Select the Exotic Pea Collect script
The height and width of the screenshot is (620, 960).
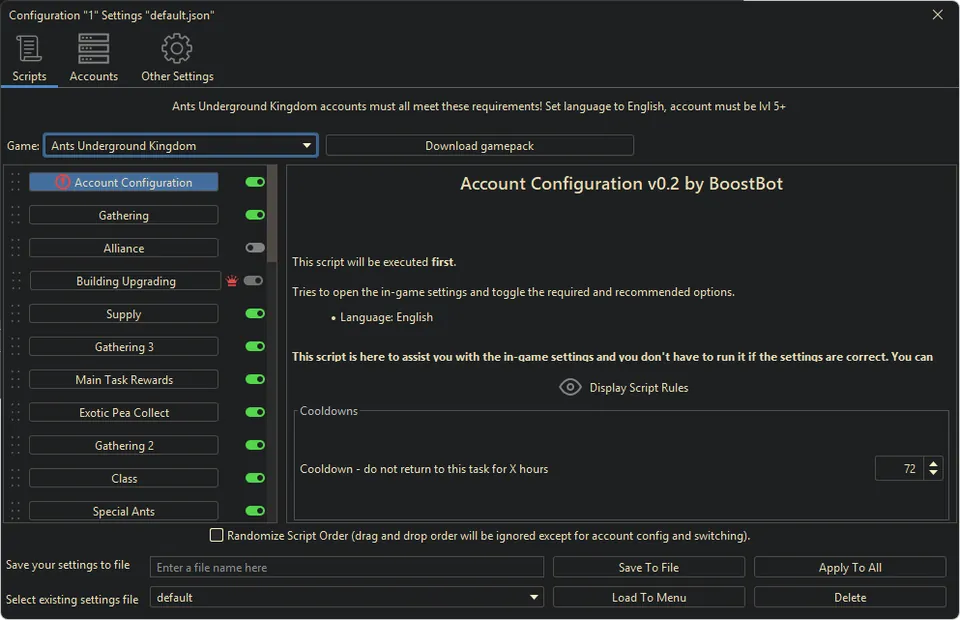(x=124, y=413)
